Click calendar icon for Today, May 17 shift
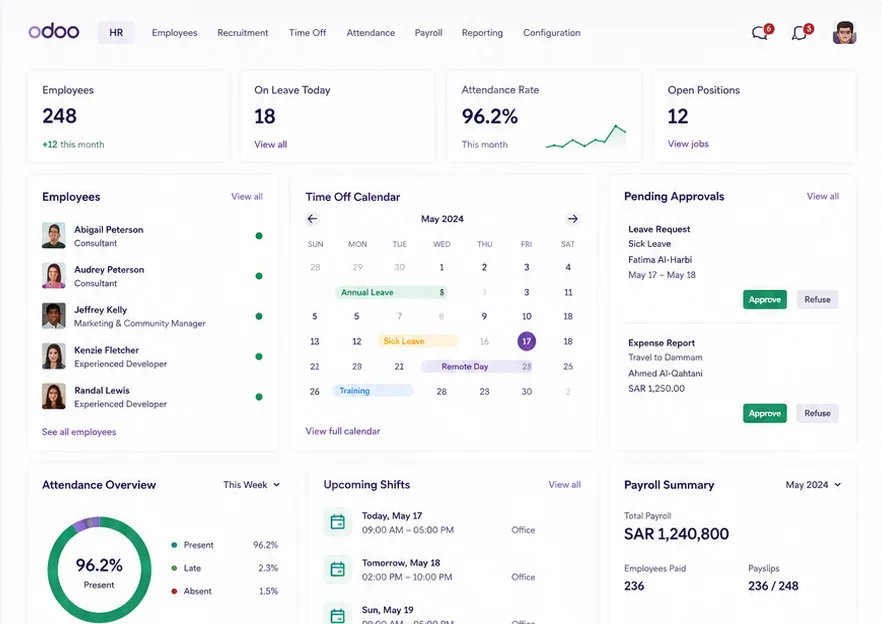The width and height of the screenshot is (882, 624). (x=338, y=522)
